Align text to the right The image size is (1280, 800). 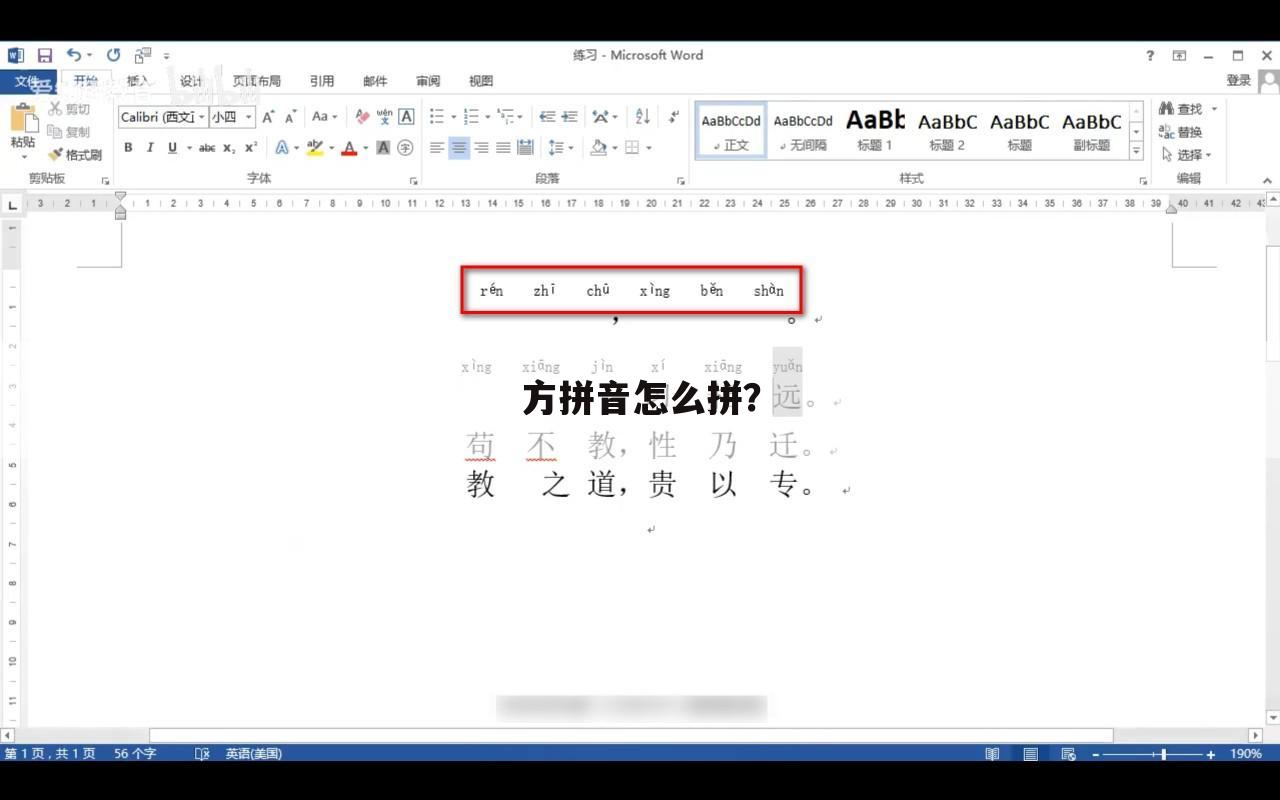tap(481, 148)
